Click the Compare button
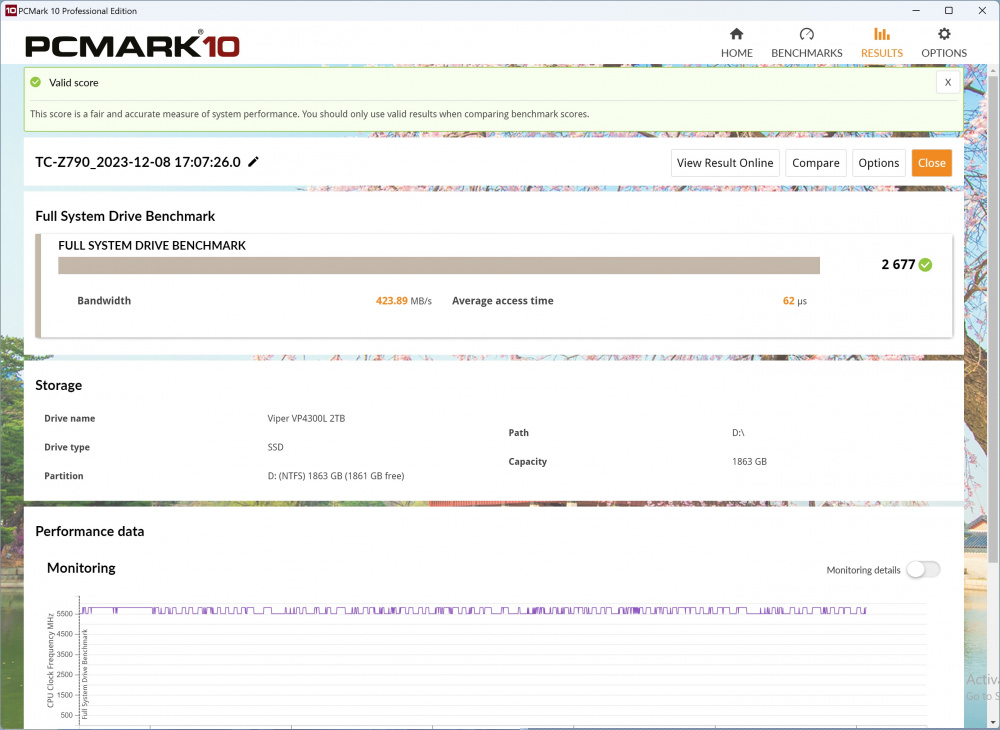 [x=816, y=163]
